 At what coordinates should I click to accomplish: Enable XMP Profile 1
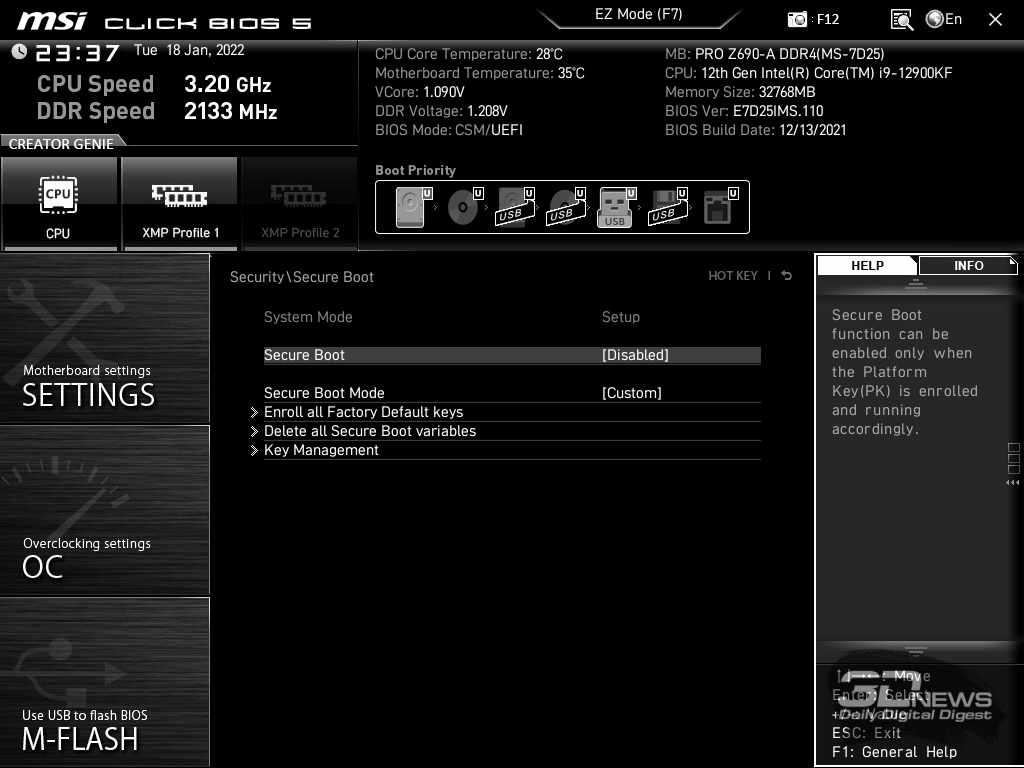[x=179, y=204]
